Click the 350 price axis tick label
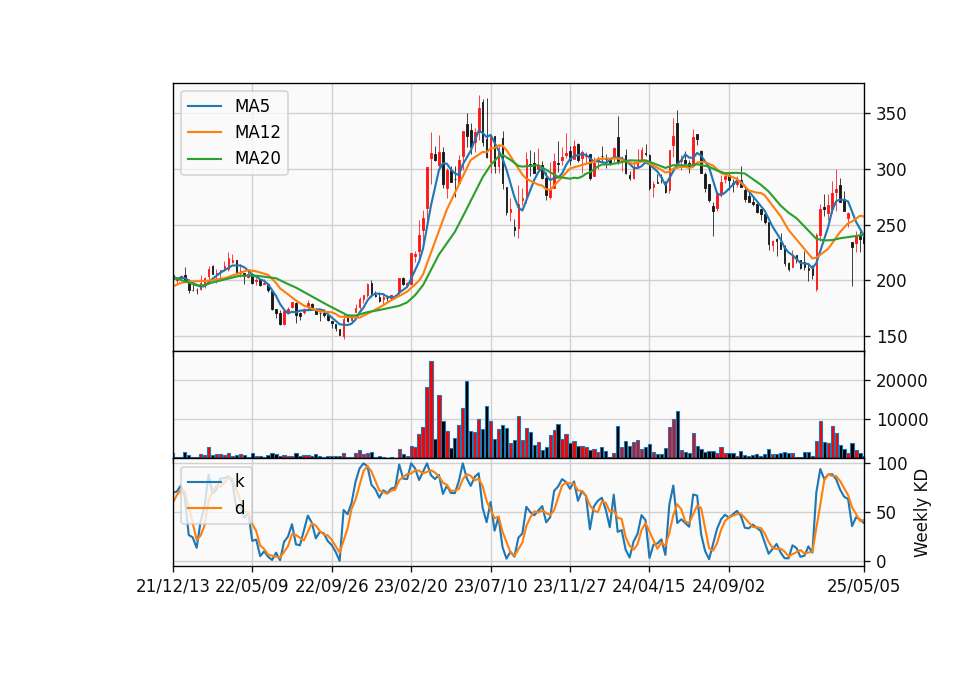This screenshot has width=960, height=690. coord(891,114)
